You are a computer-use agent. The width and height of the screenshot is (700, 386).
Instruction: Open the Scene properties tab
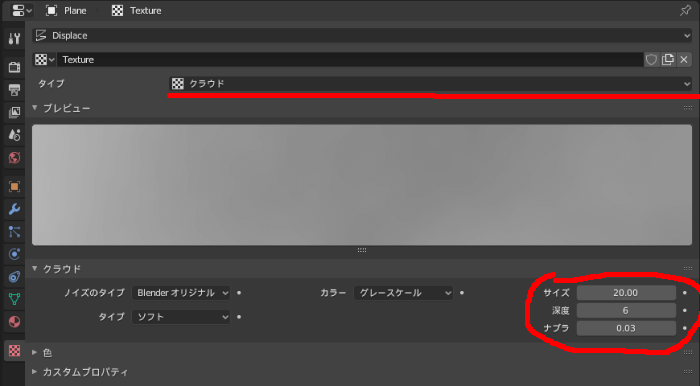[x=14, y=134]
